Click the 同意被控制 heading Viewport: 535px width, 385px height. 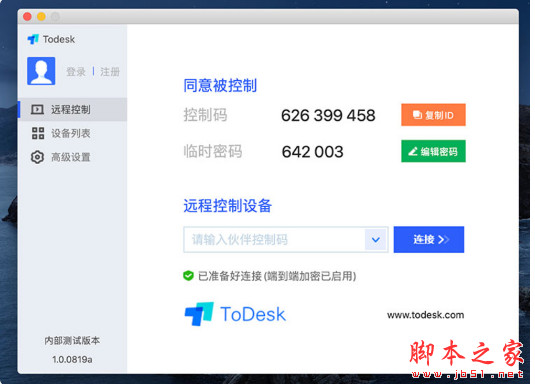(x=220, y=85)
